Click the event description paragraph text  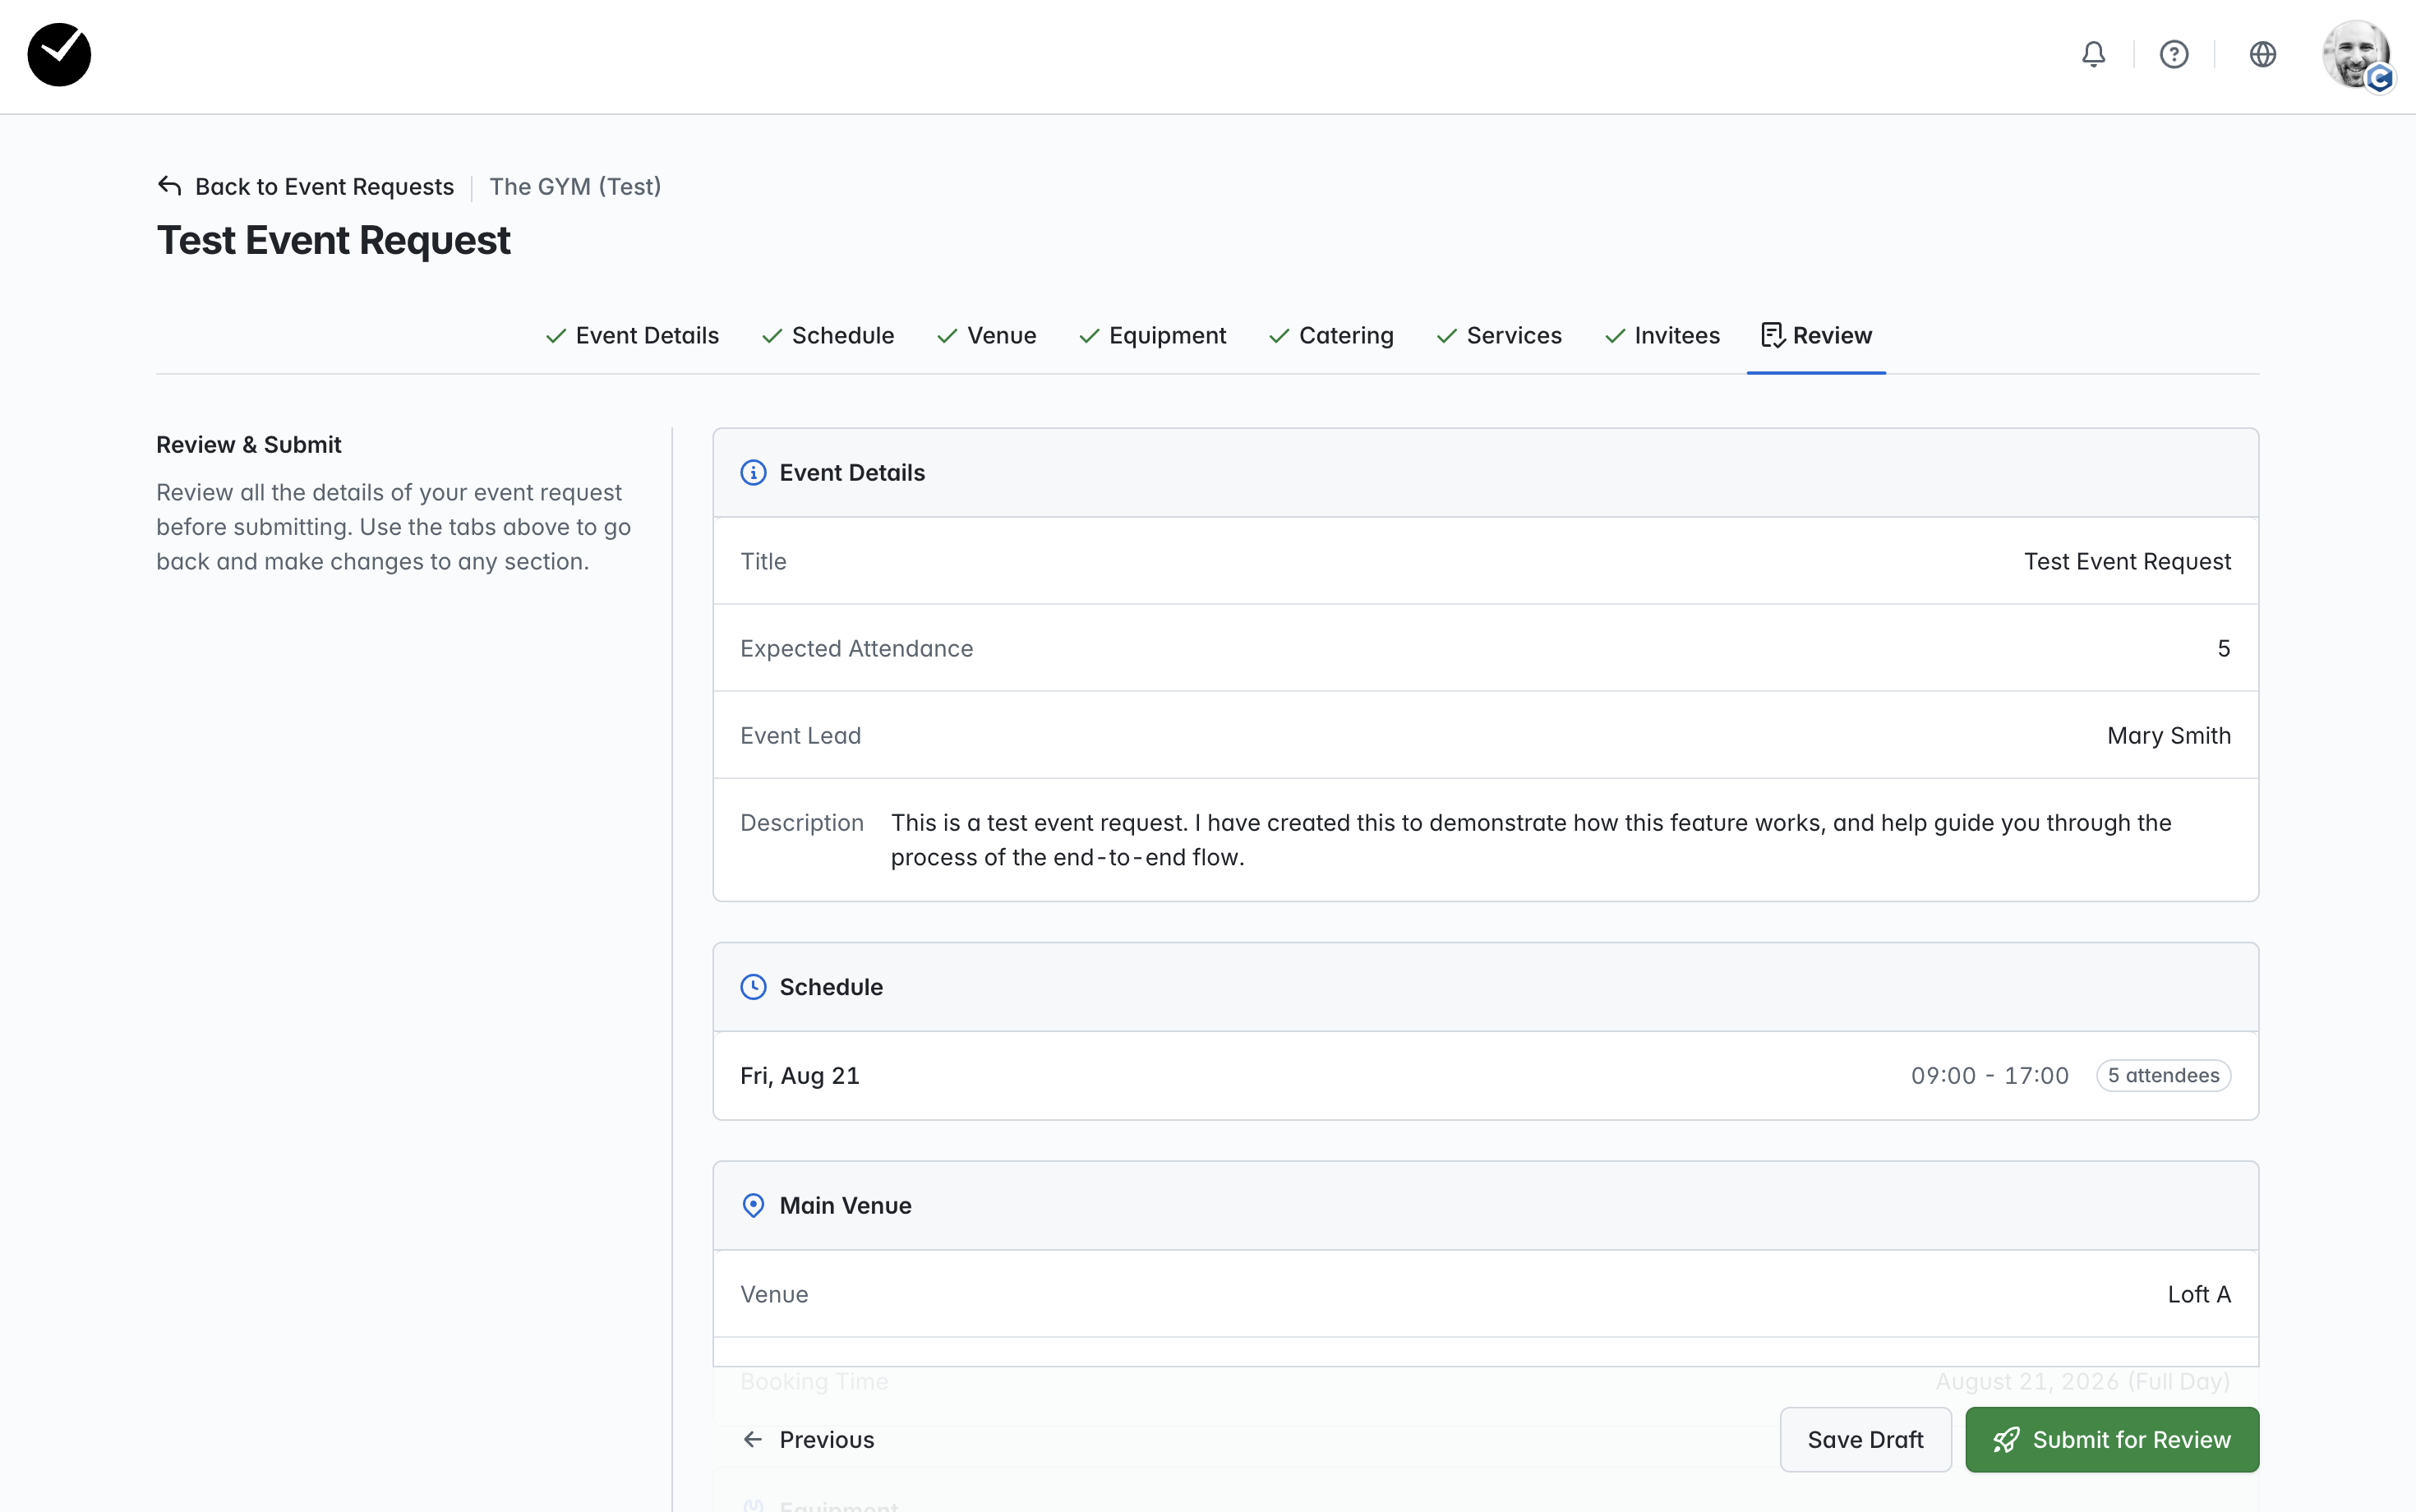[1531, 840]
